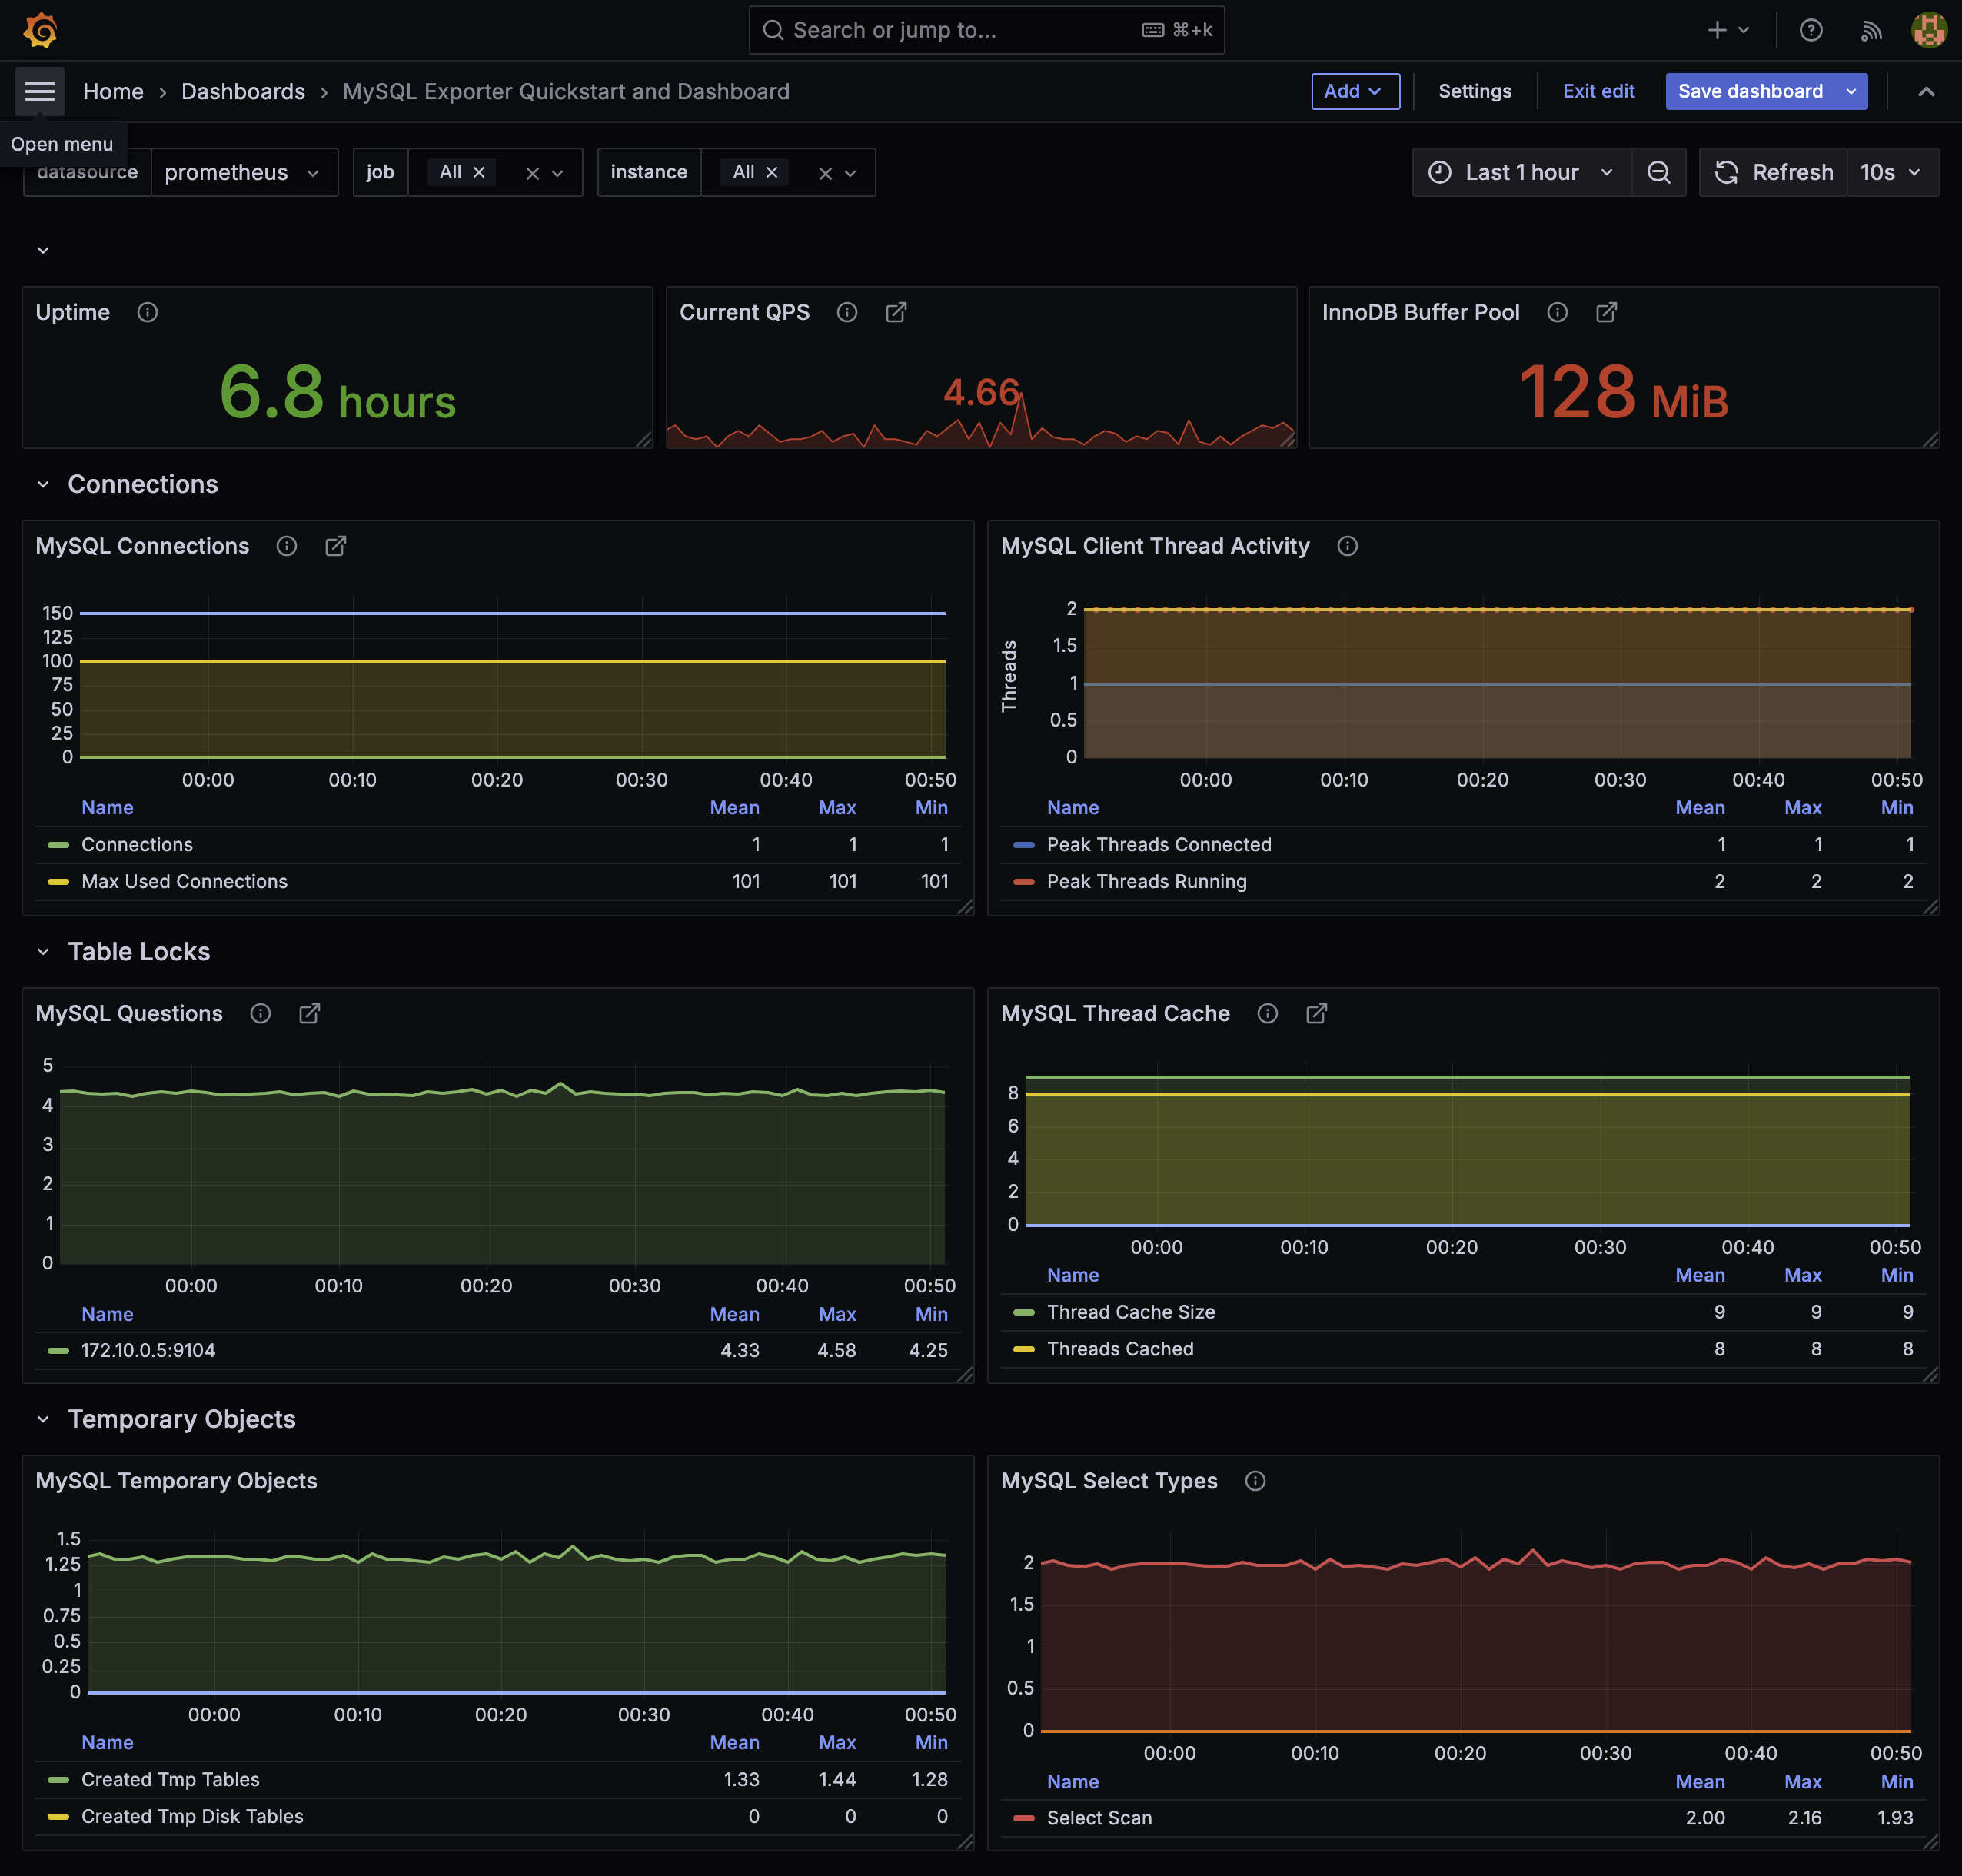
Task: Toggle Created Tmp Tables series
Action: [170, 1780]
